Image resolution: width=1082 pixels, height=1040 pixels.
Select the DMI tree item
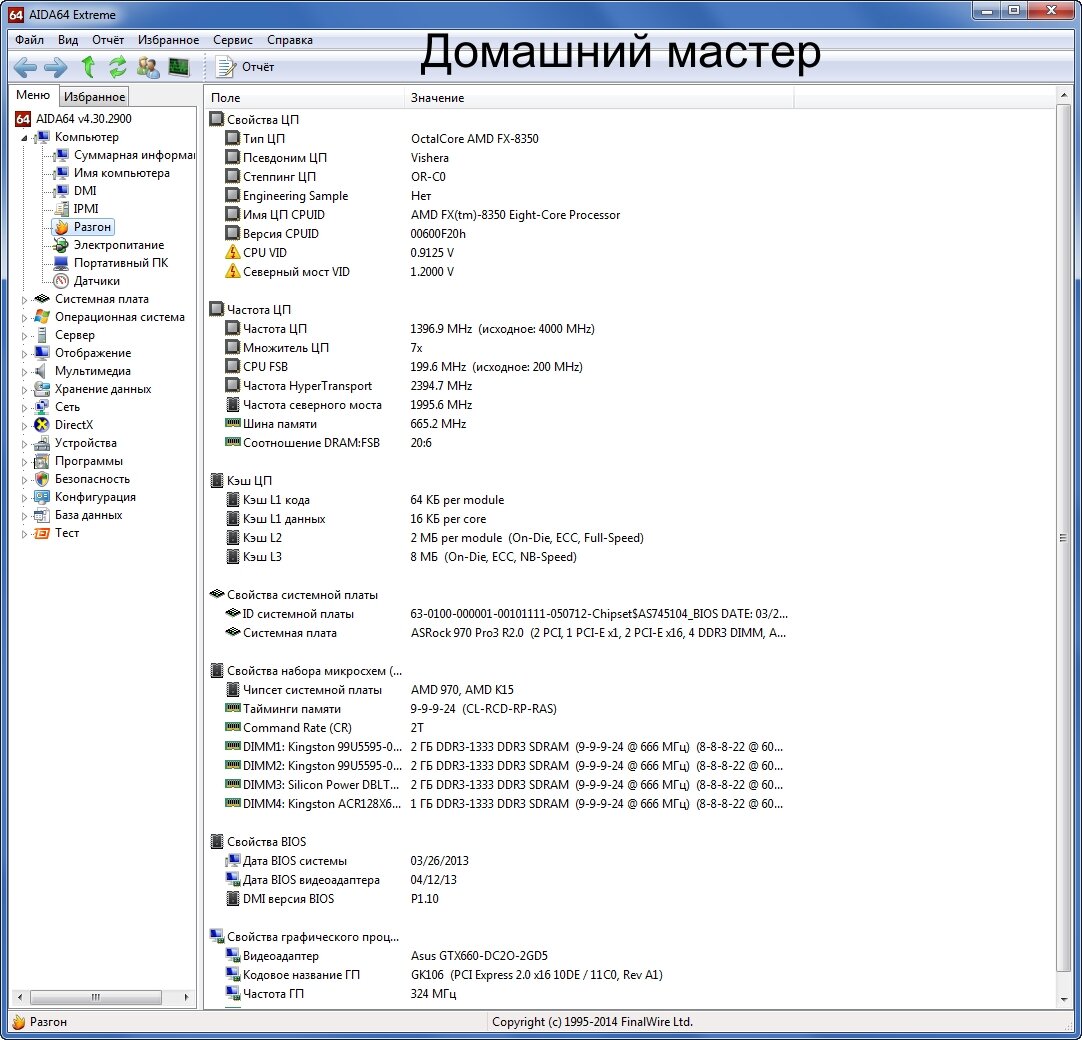pos(85,191)
